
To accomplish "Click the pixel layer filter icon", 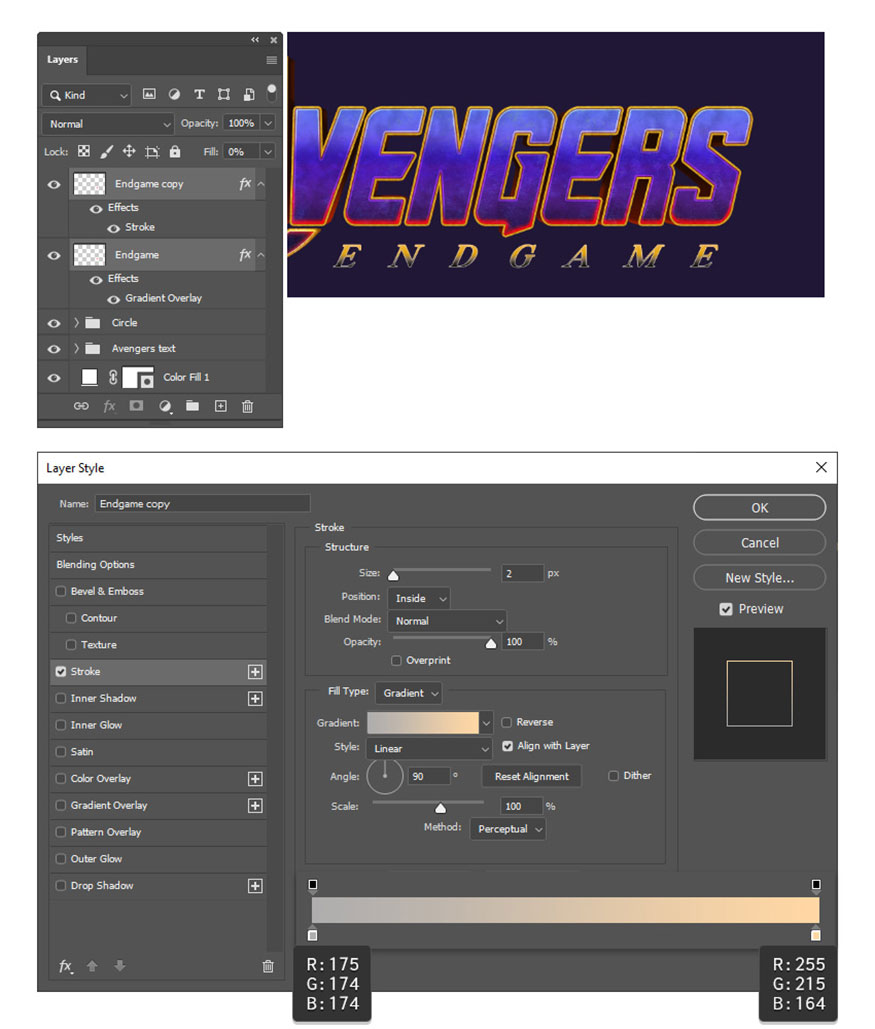I will (149, 95).
